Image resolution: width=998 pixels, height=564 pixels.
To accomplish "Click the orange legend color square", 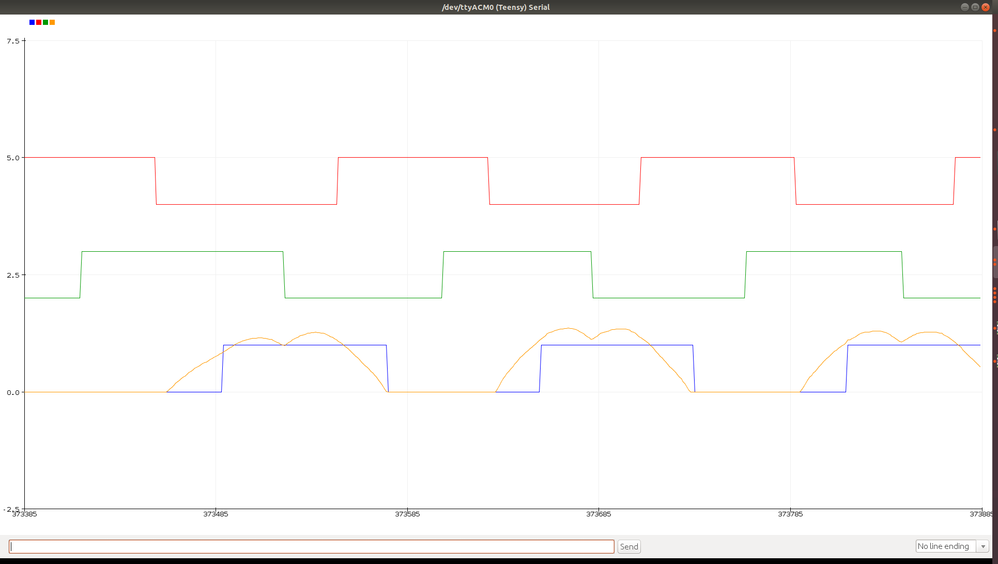I will coord(52,22).
